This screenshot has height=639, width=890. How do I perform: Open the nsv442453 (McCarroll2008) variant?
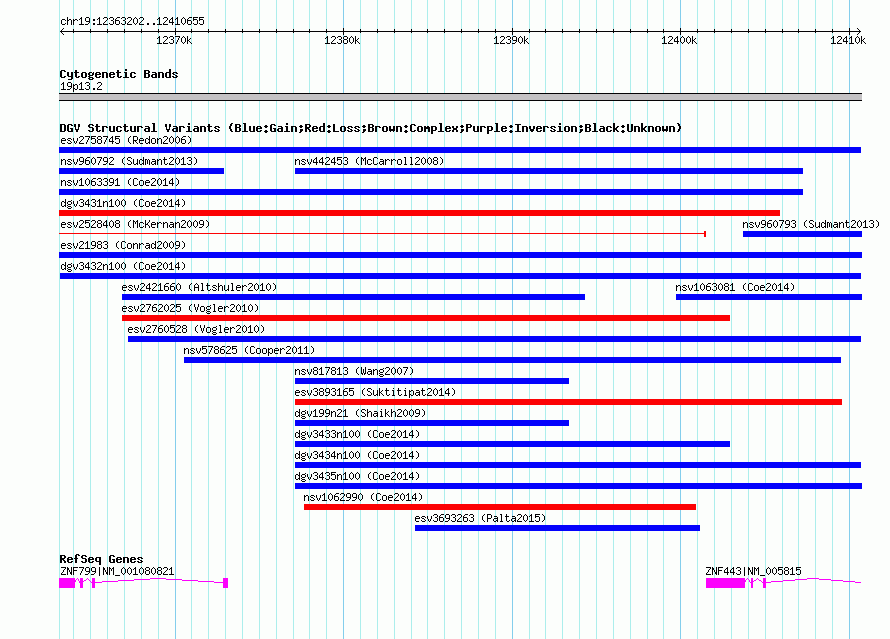point(369,161)
